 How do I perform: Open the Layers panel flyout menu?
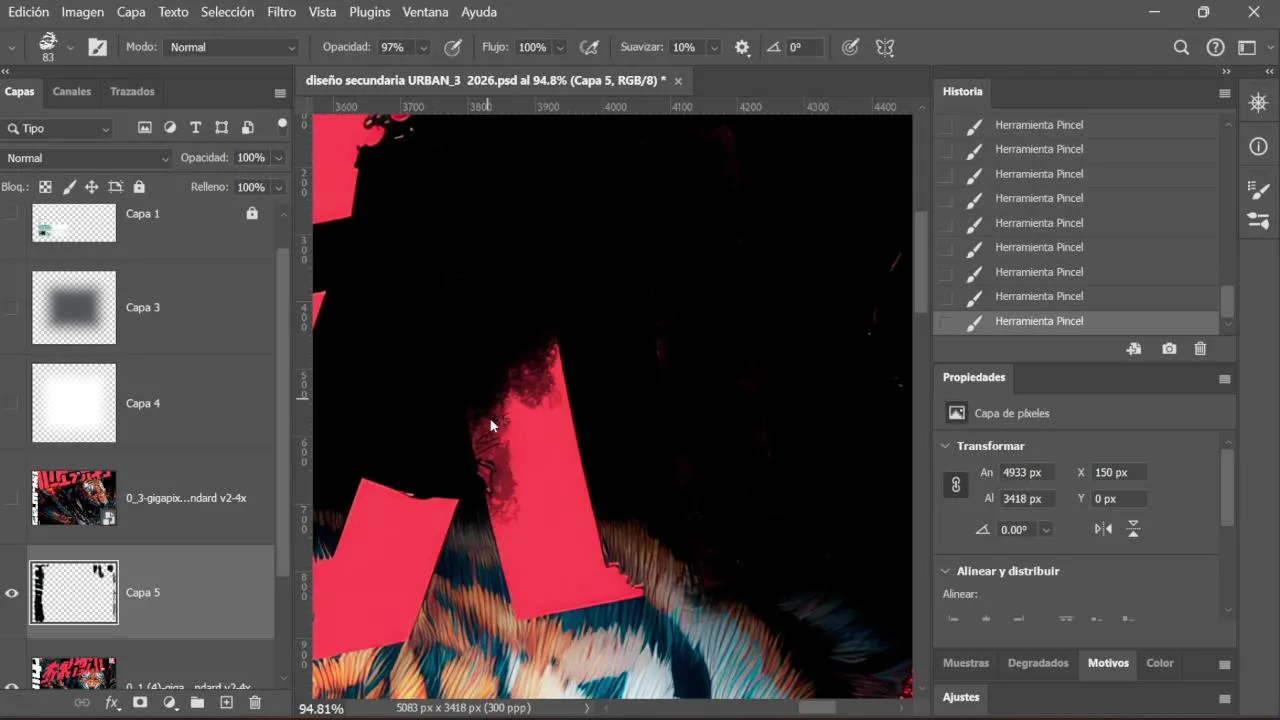[280, 93]
